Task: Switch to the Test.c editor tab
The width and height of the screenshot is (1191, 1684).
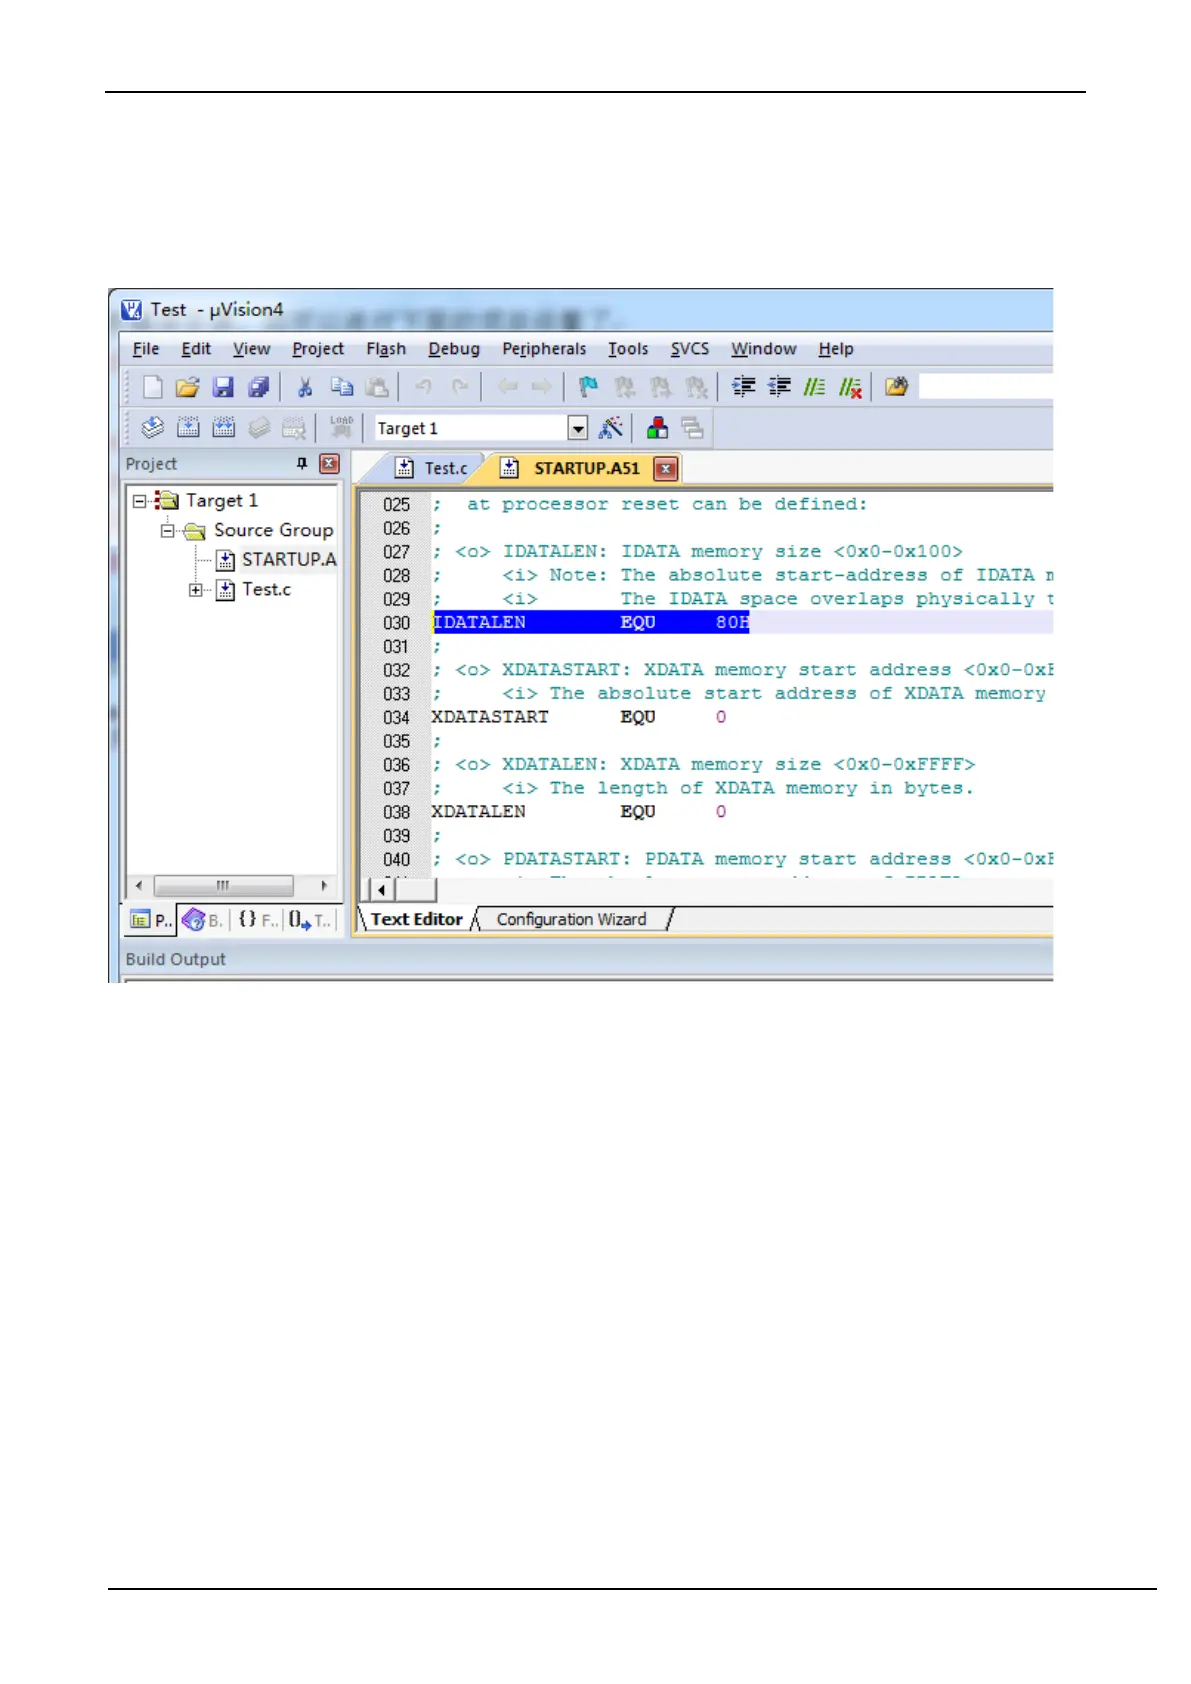Action: click(432, 468)
